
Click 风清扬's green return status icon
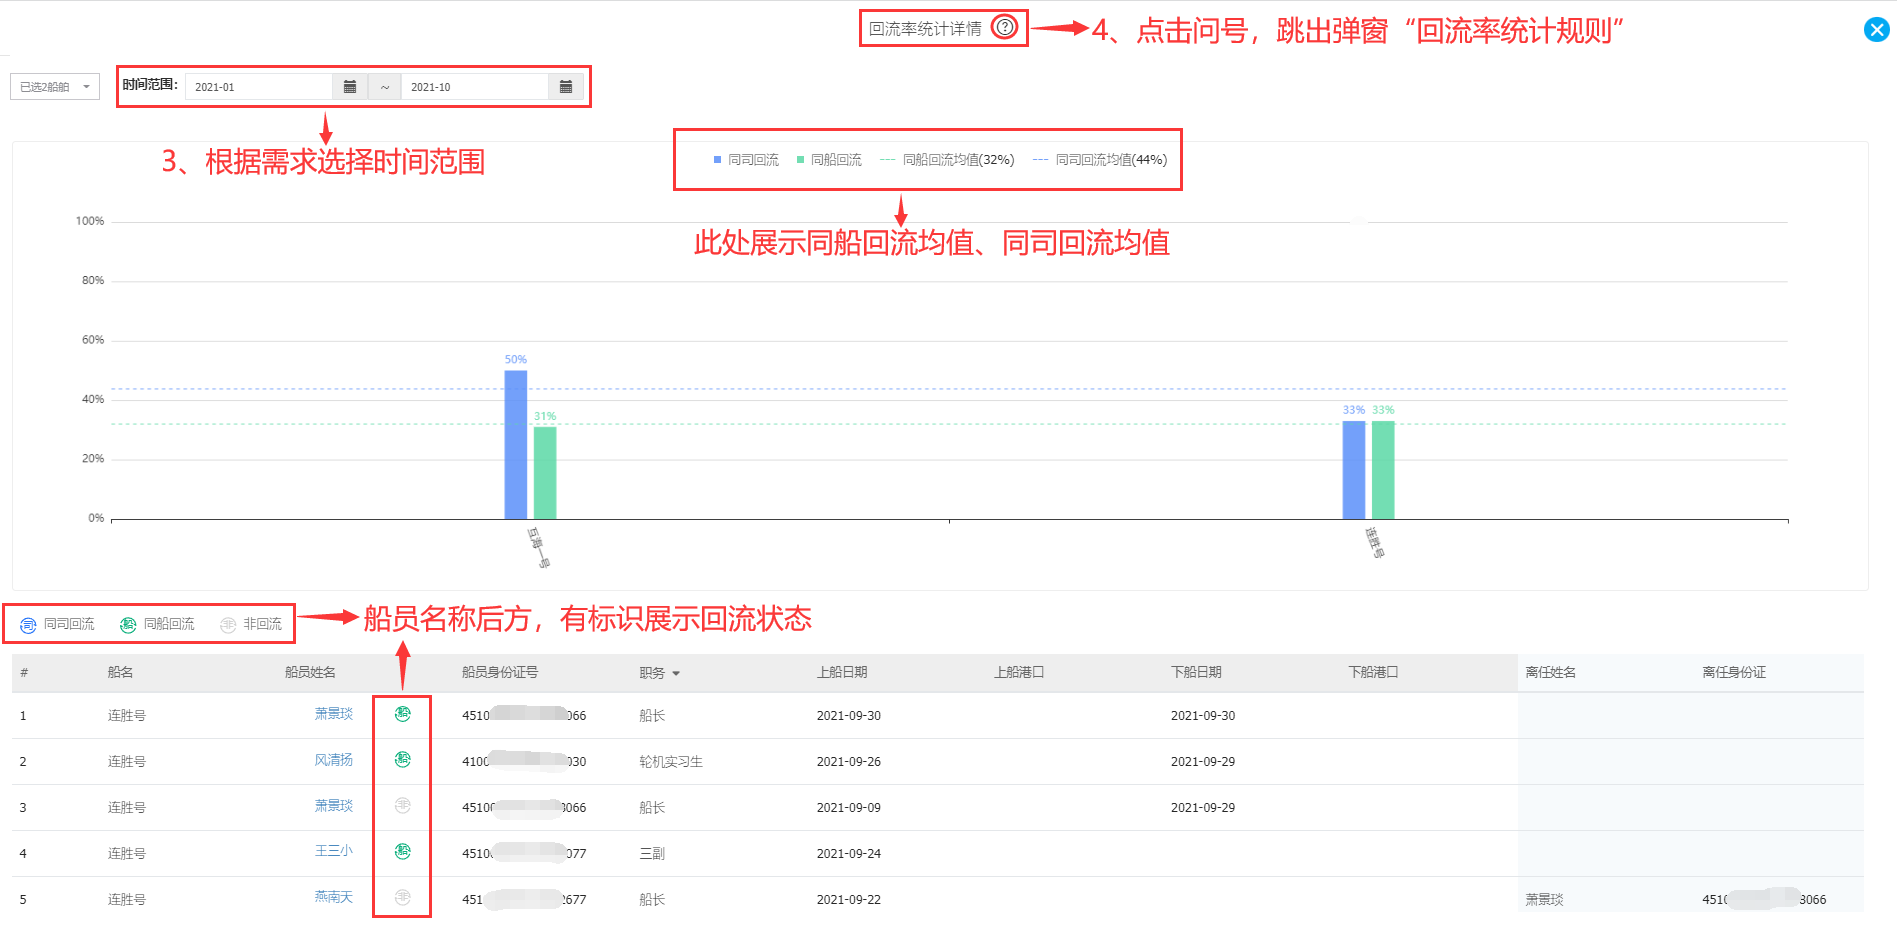click(403, 760)
